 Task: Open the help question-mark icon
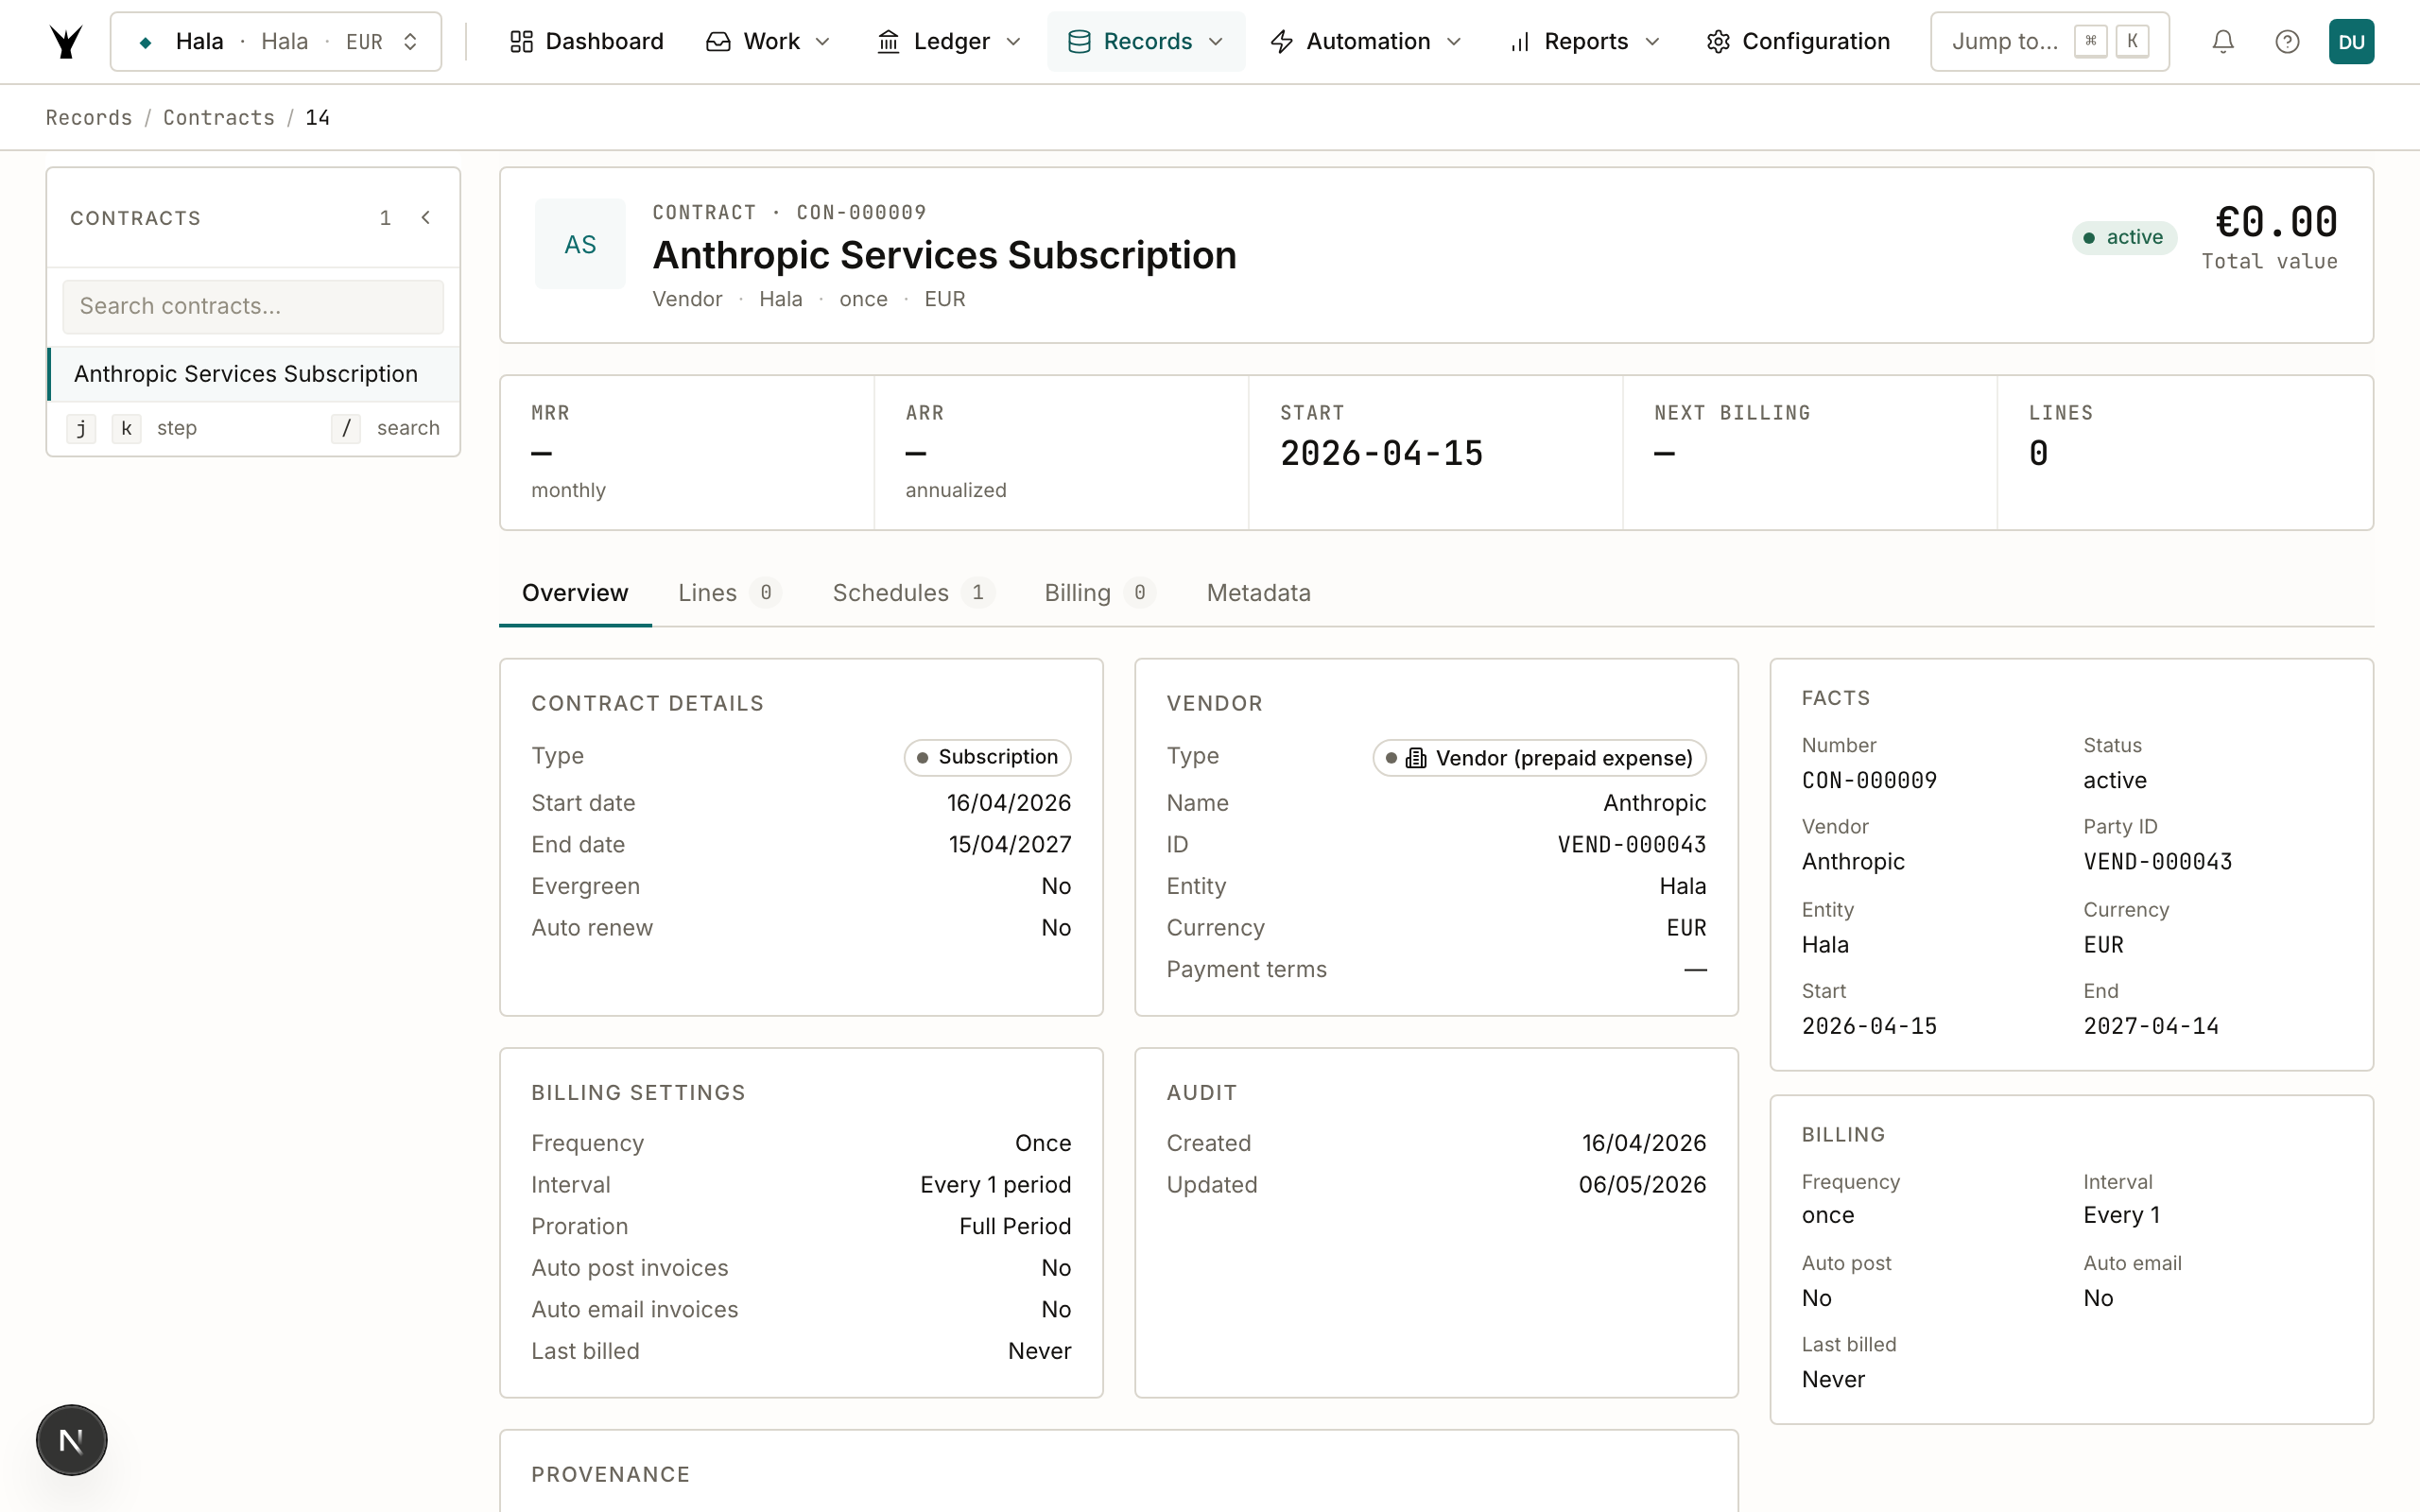tap(2287, 41)
